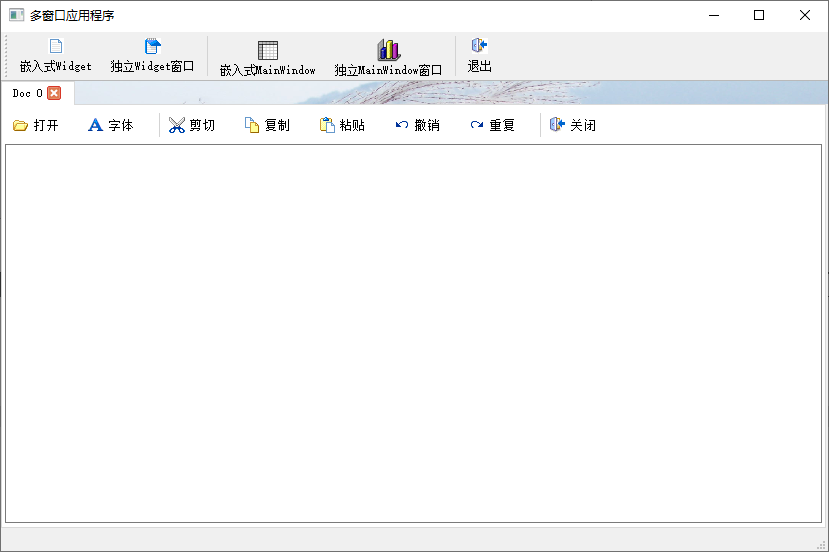Undo with the 撤销 button
829x552 pixels.
(402, 125)
